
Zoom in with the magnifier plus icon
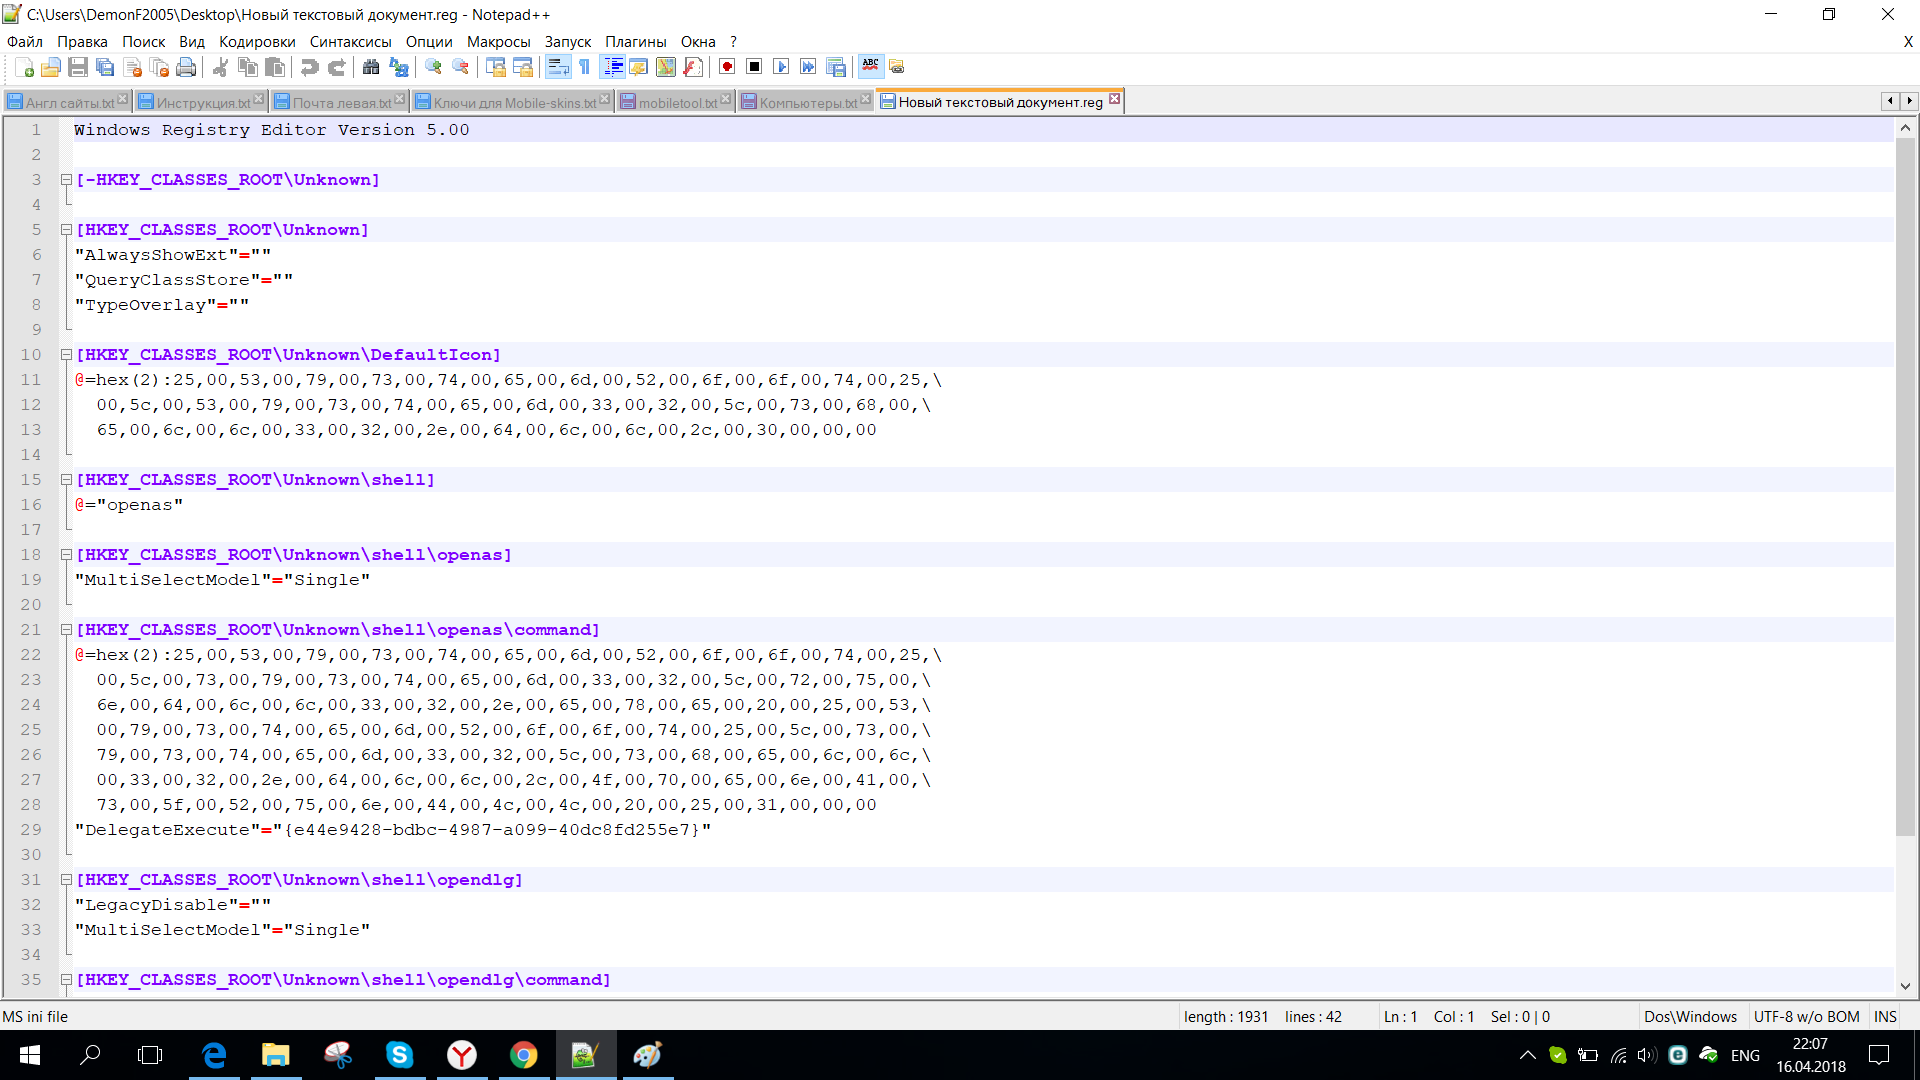click(x=433, y=67)
